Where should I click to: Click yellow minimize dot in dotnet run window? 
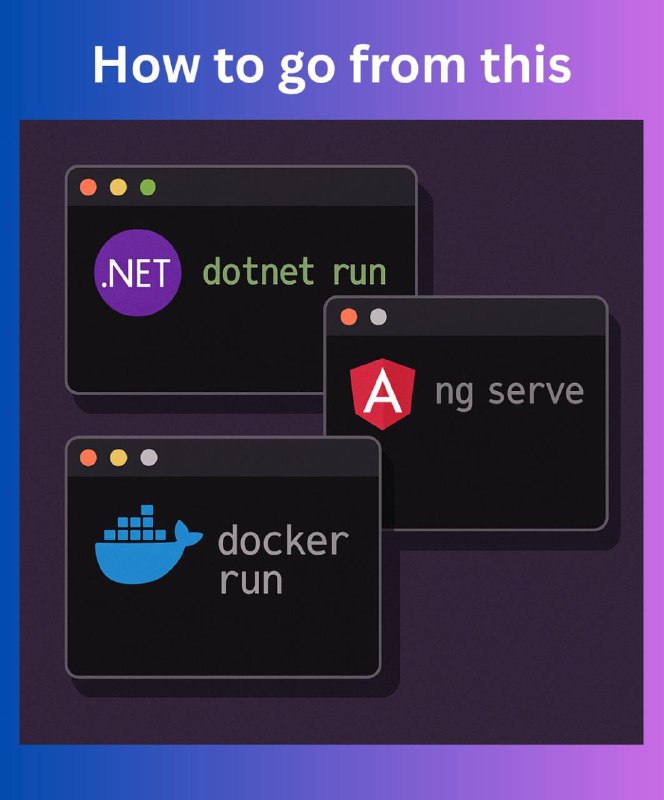(118, 187)
